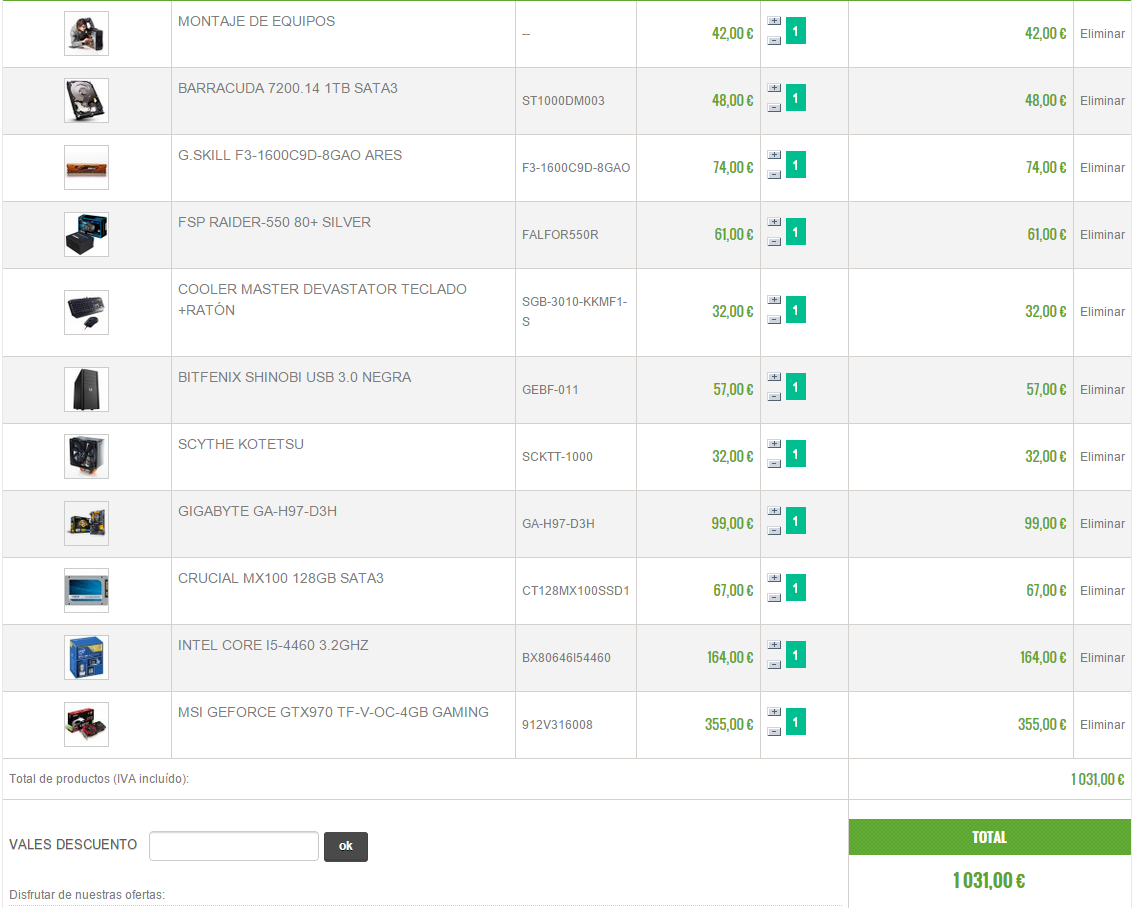Increase quantity of MONTAJE DE EQUIPOS
This screenshot has width=1134, height=908.
(x=774, y=21)
